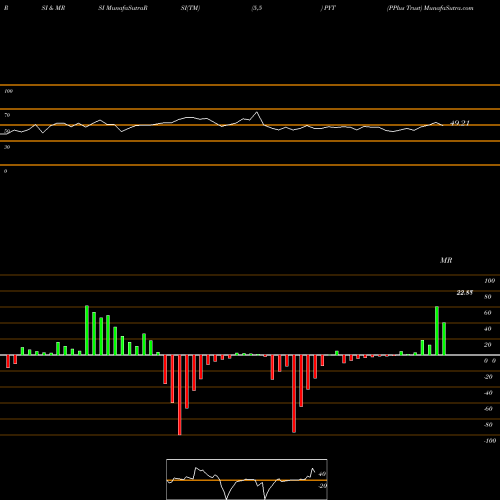Click the MR panel's -20 axis label

point(488,377)
